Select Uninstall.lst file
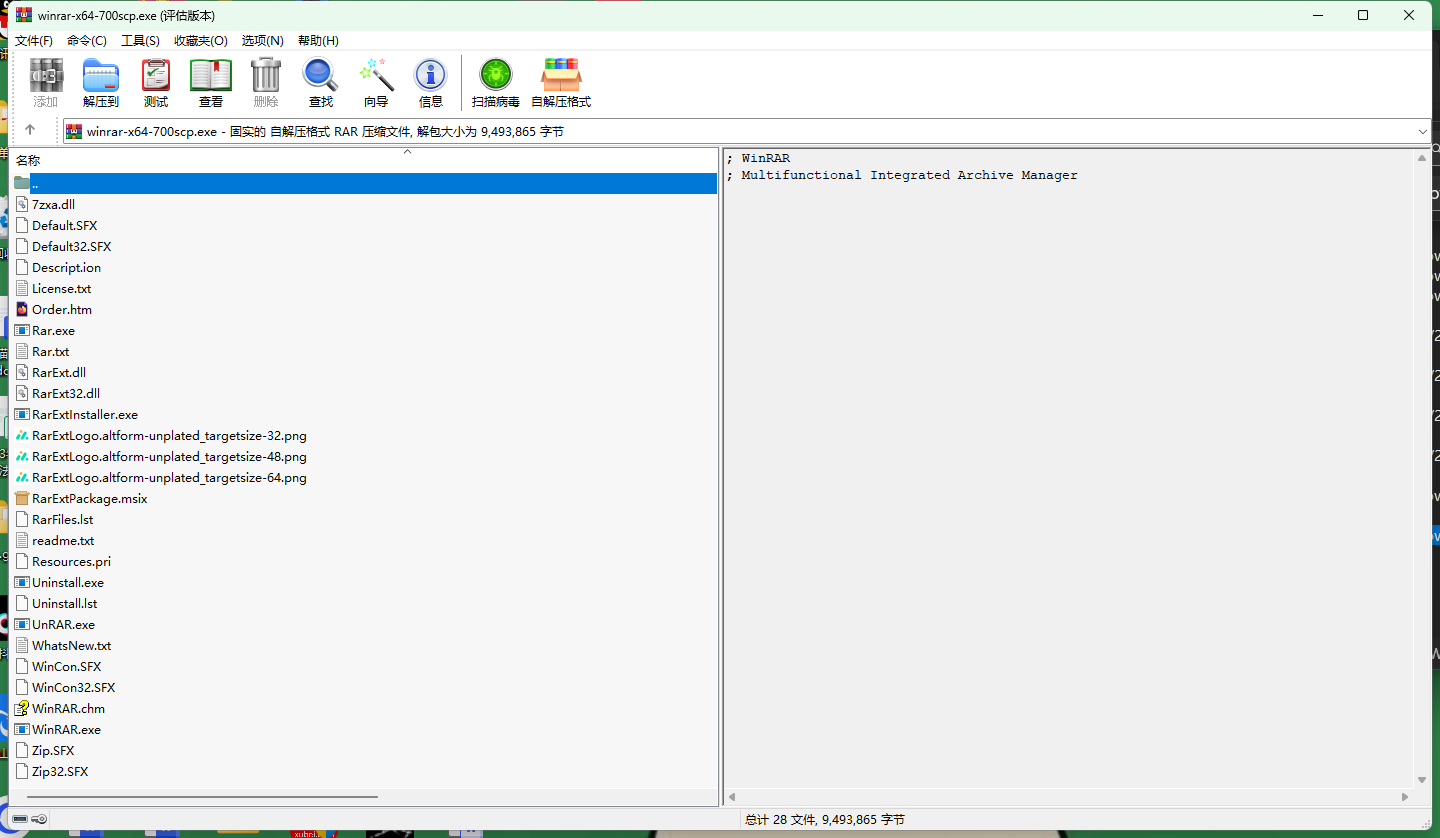1440x838 pixels. pyautogui.click(x=64, y=603)
